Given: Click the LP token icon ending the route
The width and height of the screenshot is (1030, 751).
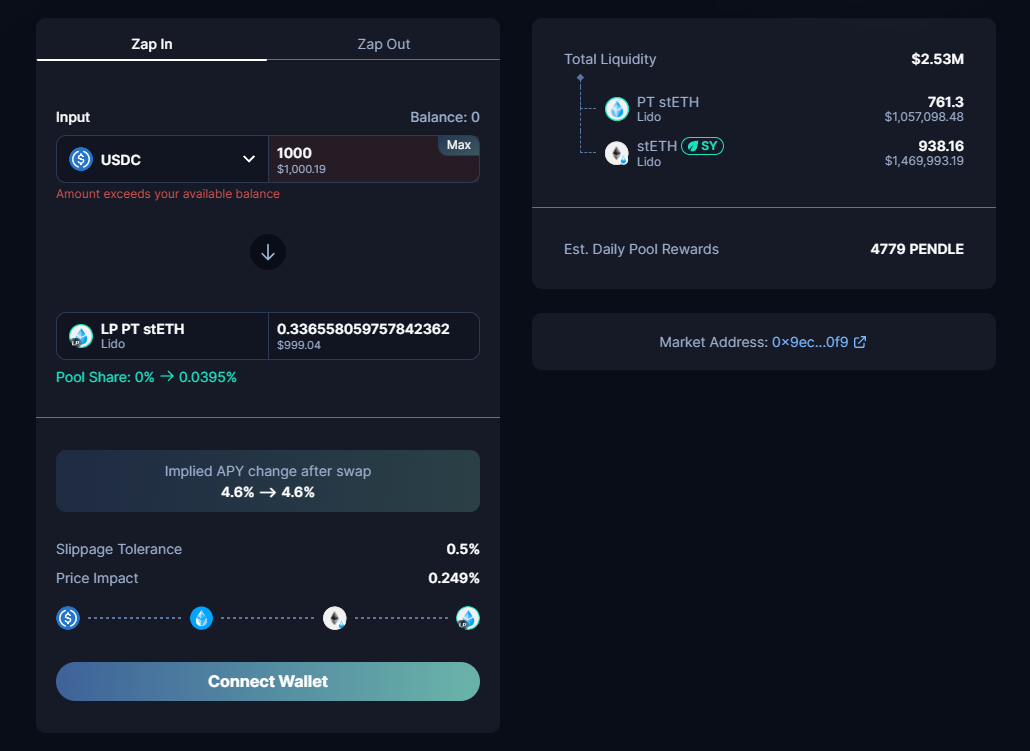Looking at the screenshot, I should pos(468,618).
